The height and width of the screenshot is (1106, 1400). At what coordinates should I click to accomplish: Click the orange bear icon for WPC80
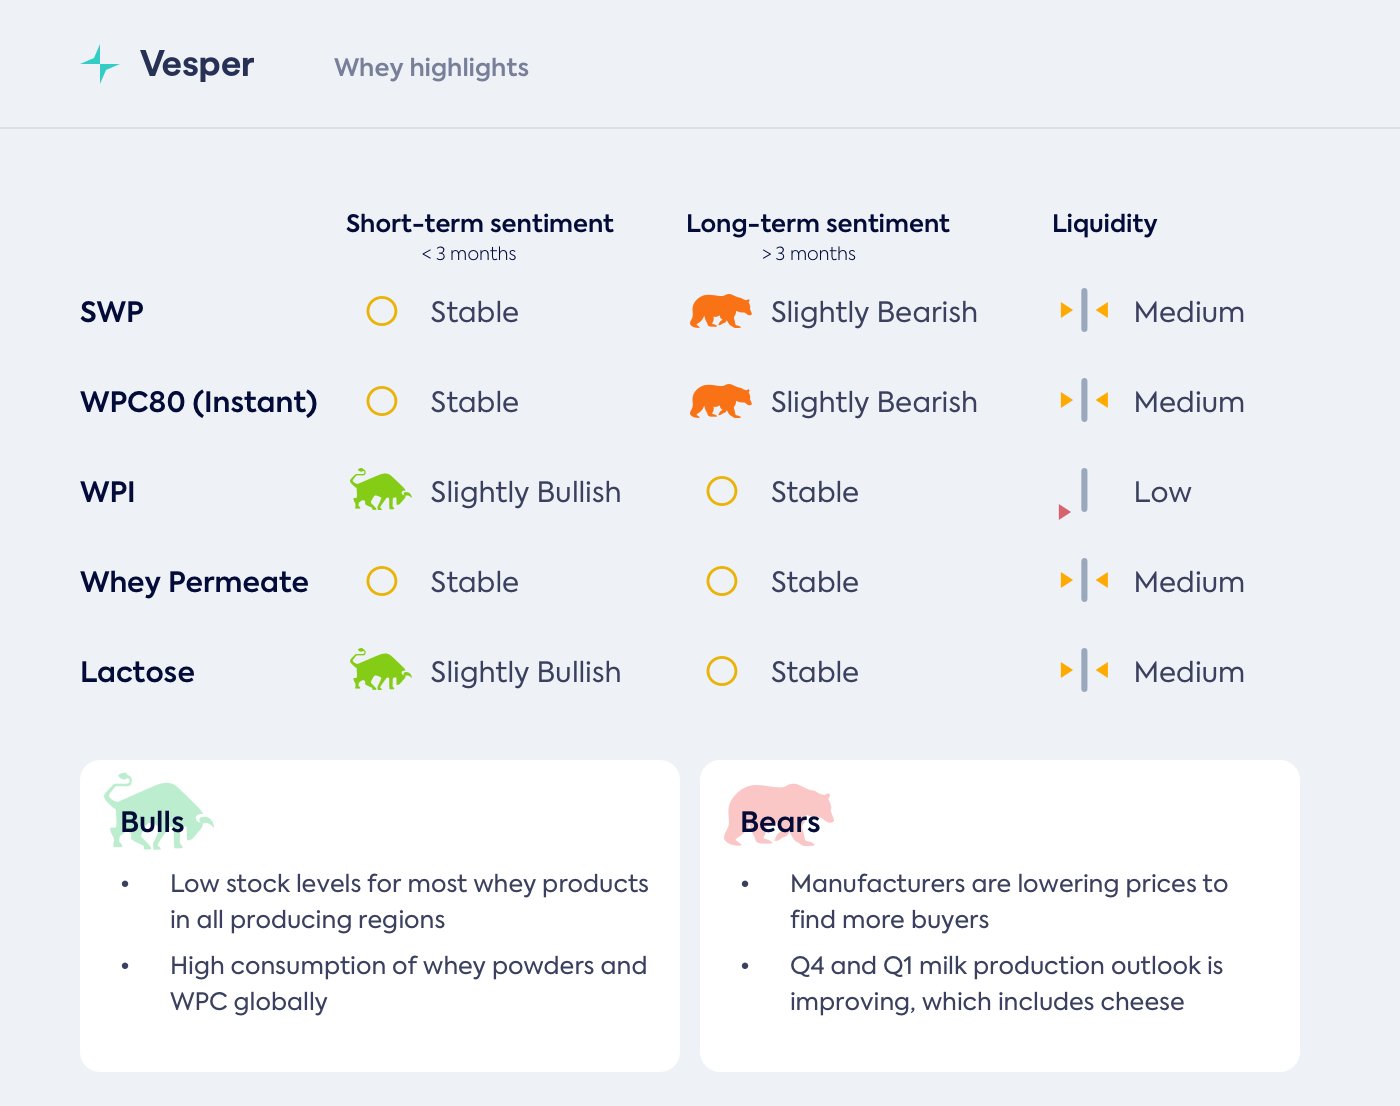coord(720,402)
